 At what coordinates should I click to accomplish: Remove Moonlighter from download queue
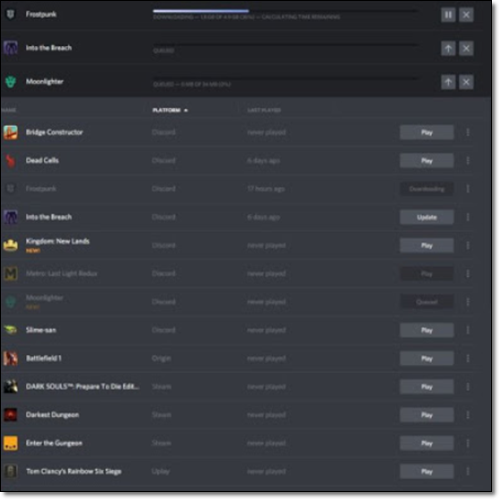click(466, 82)
